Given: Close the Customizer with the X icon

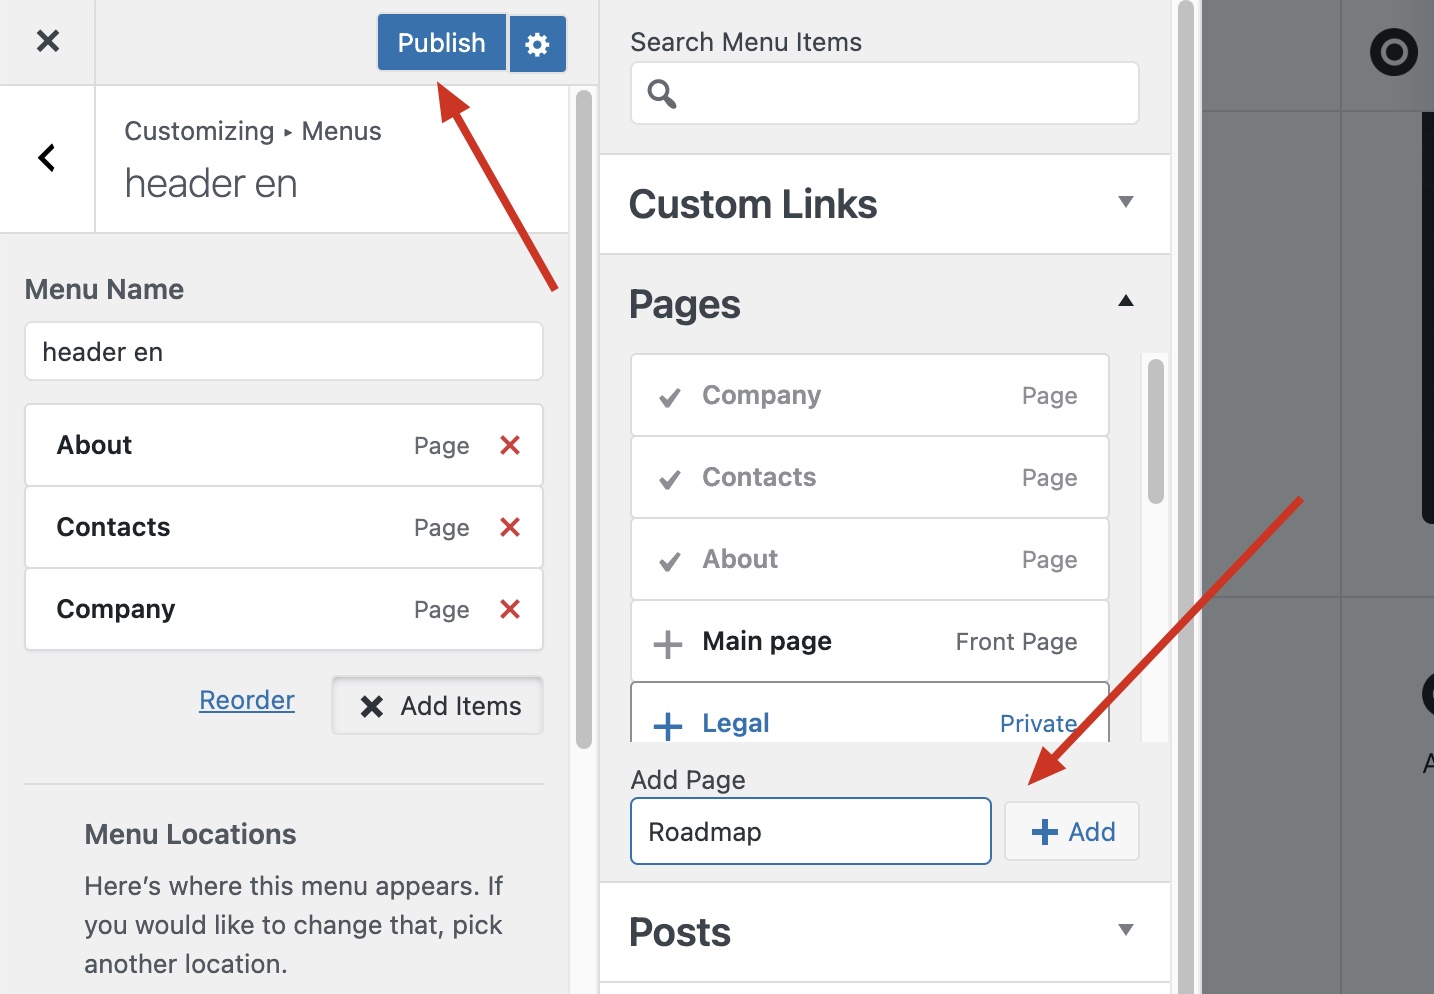Looking at the screenshot, I should pos(47,41).
